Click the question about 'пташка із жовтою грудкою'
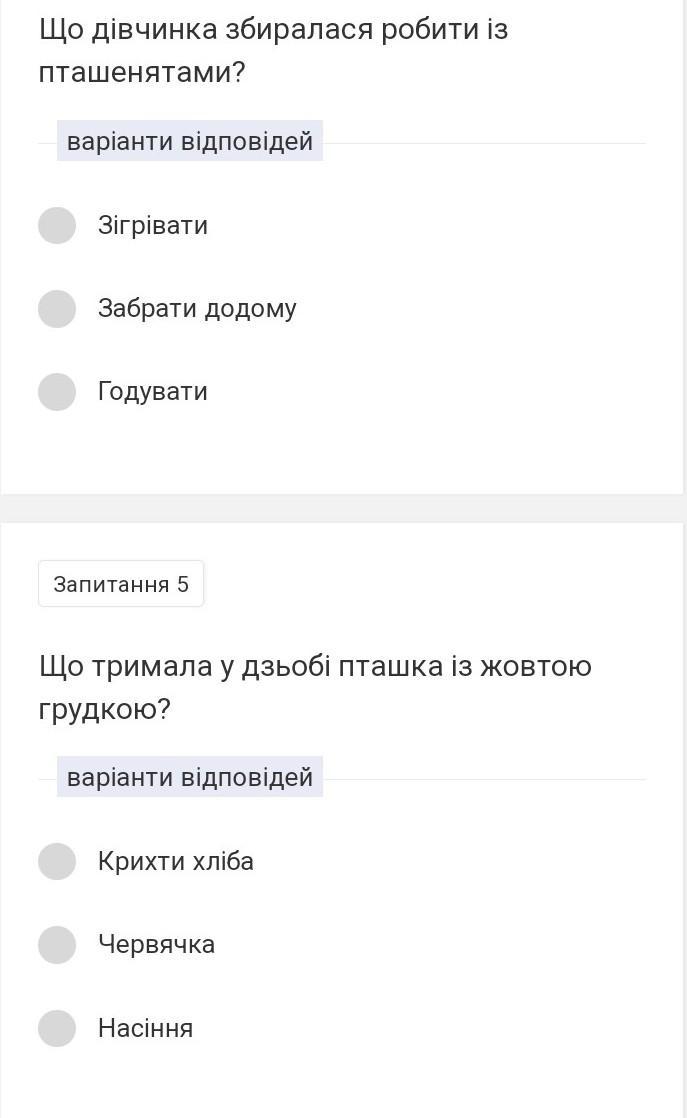The height and width of the screenshot is (1118, 687). [315, 687]
